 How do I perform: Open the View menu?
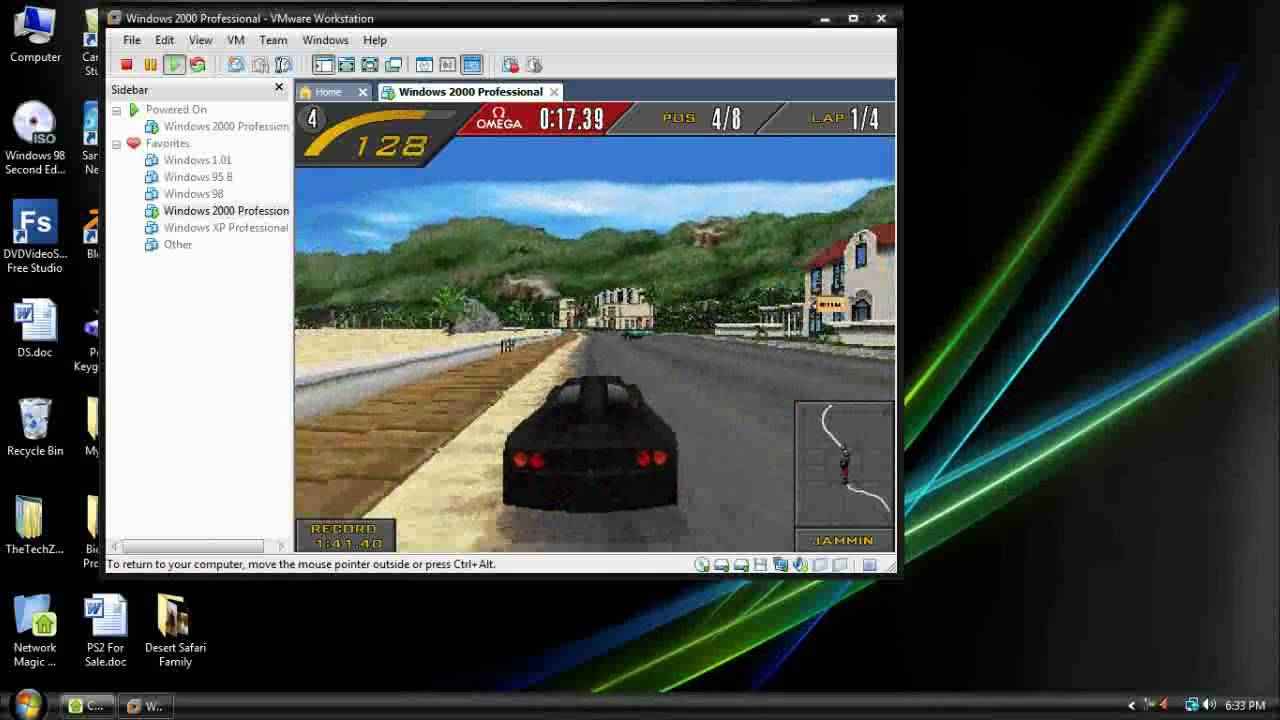pos(200,40)
